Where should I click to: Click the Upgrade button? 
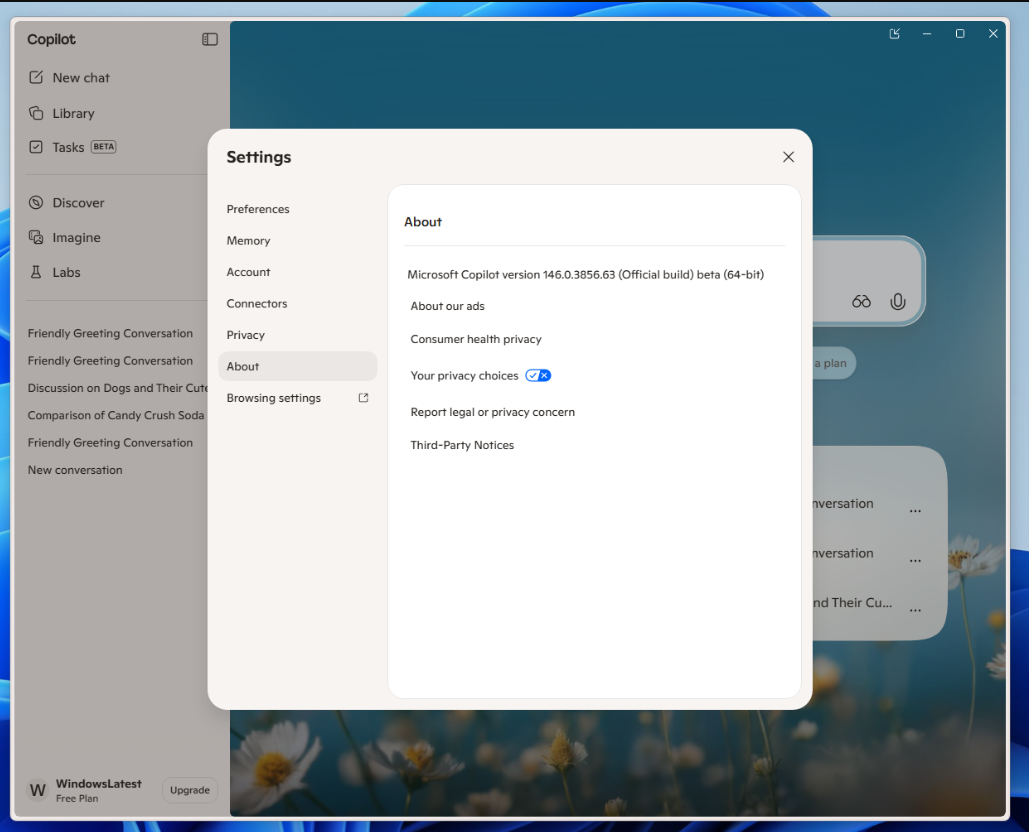[190, 790]
